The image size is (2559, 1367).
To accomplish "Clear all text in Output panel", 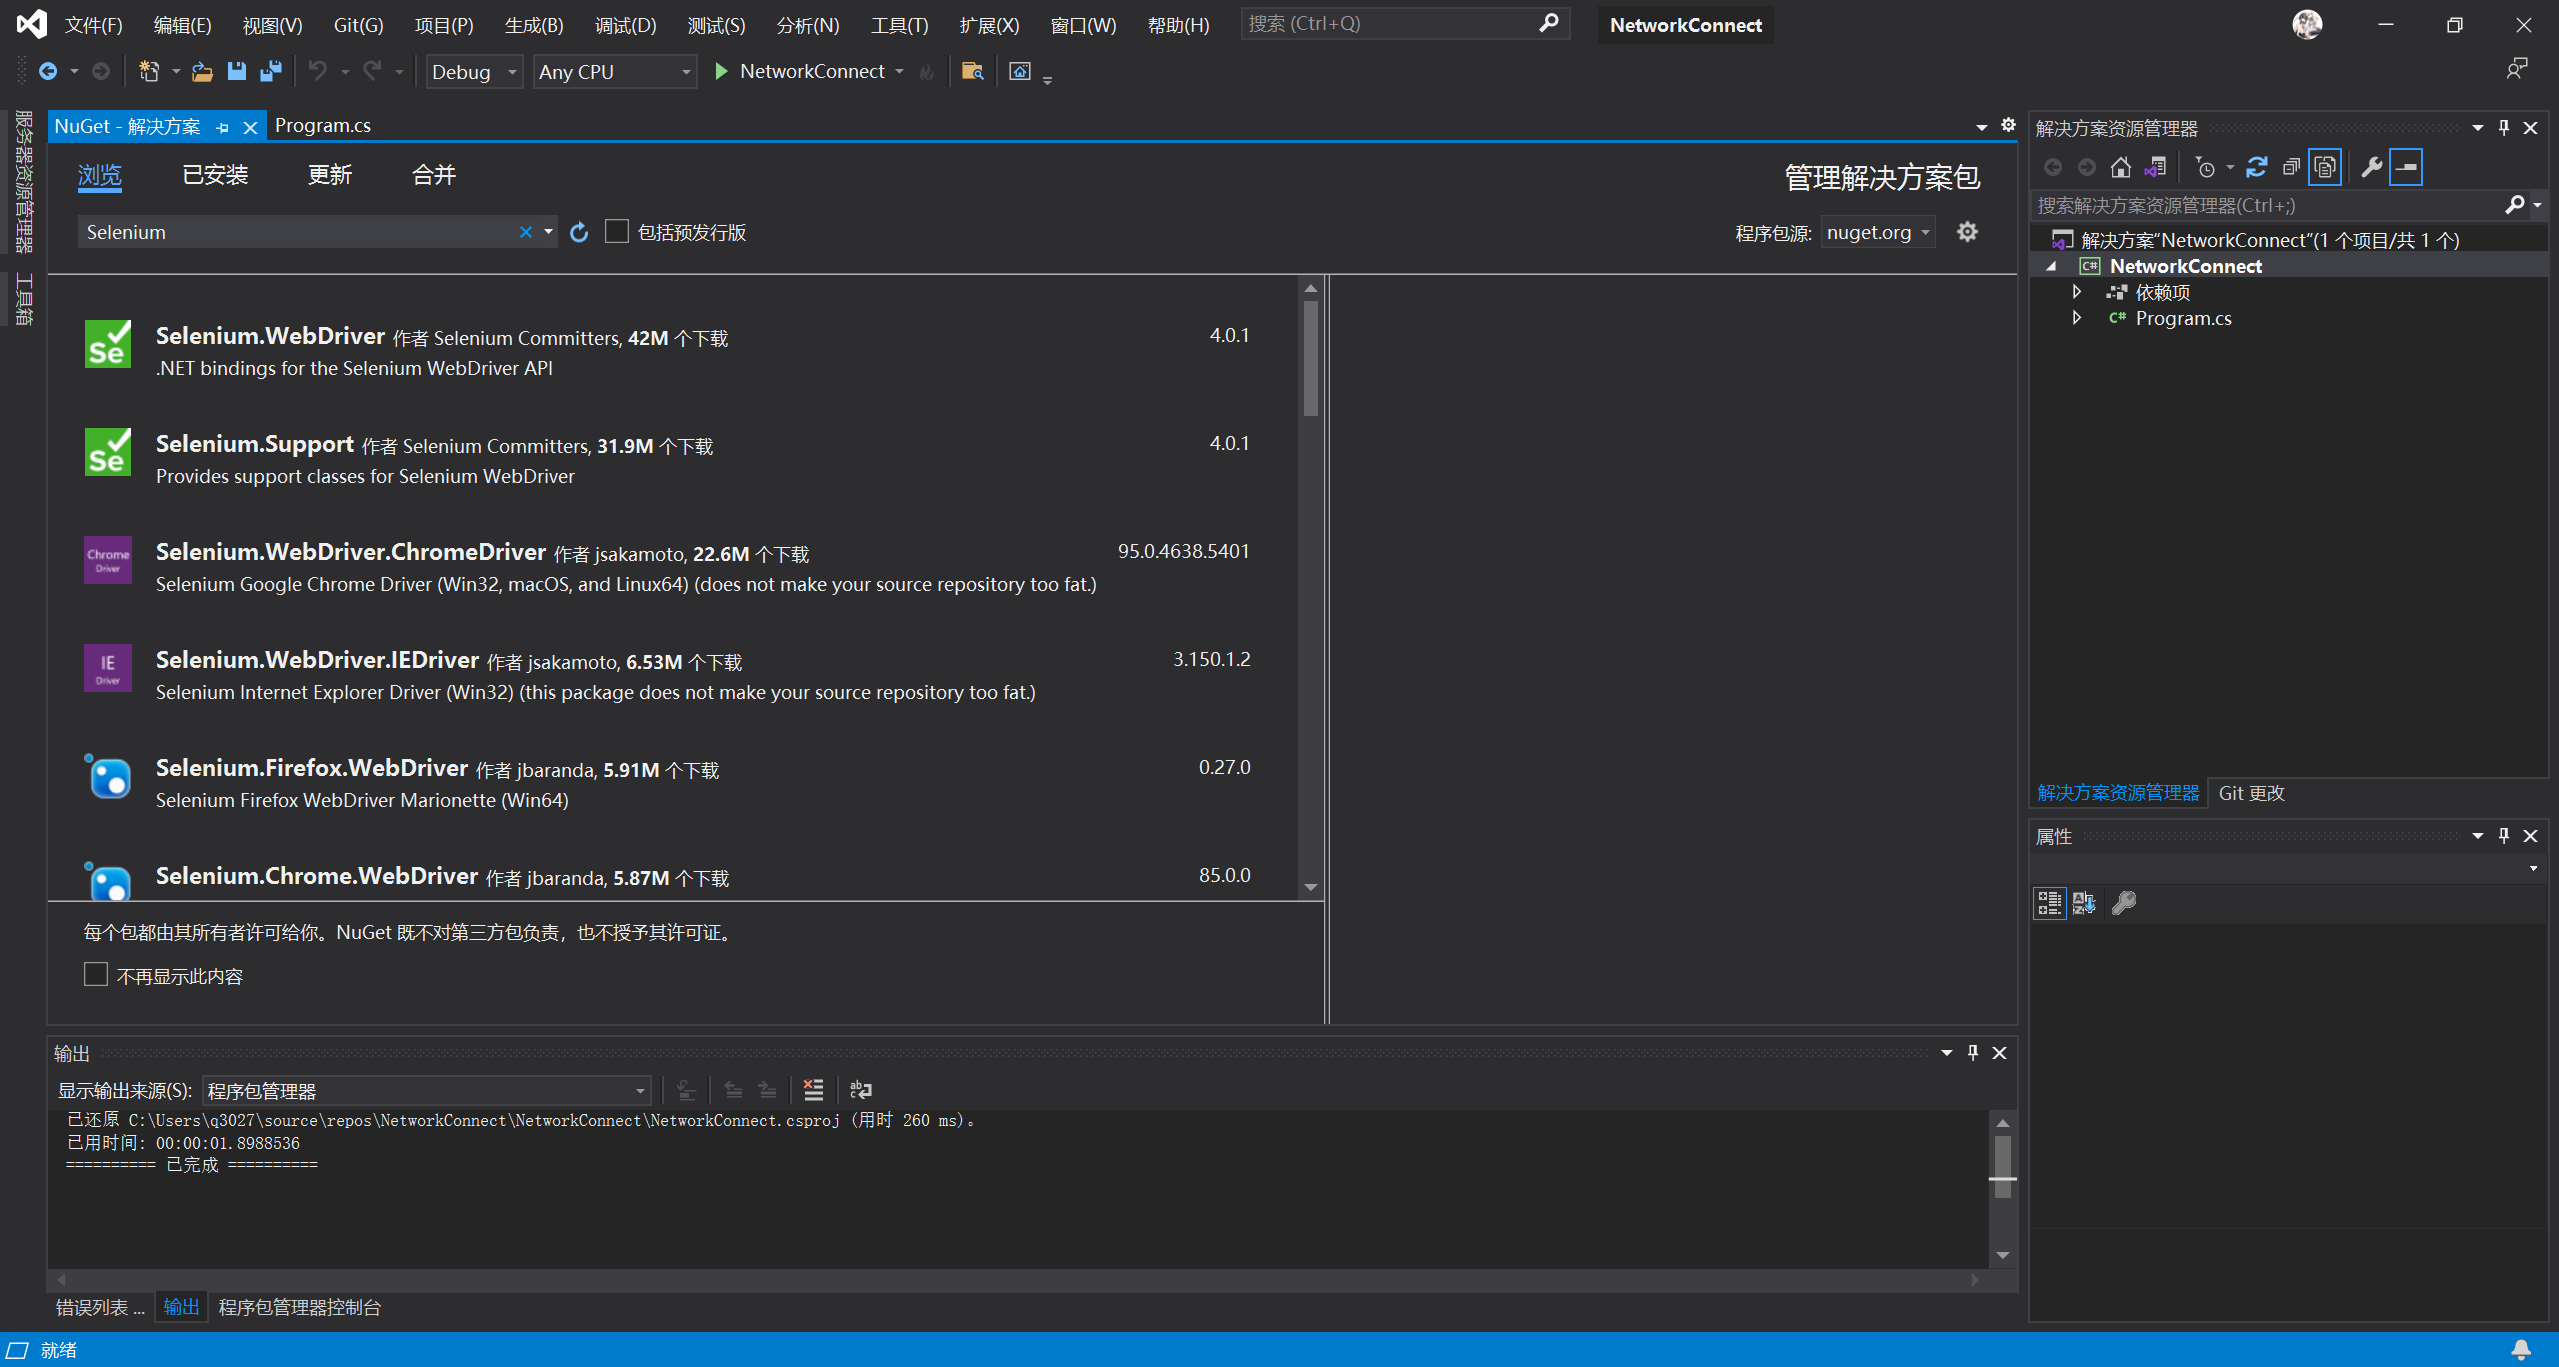I will pos(813,1090).
